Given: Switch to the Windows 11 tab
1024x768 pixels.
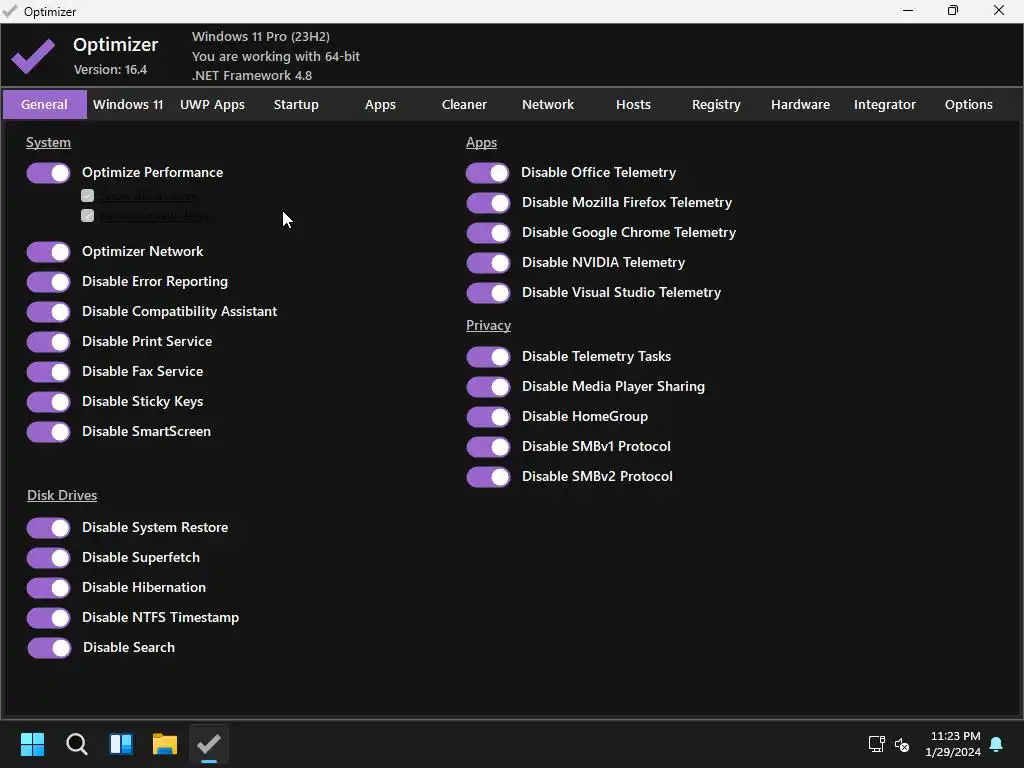Looking at the screenshot, I should pyautogui.click(x=128, y=104).
